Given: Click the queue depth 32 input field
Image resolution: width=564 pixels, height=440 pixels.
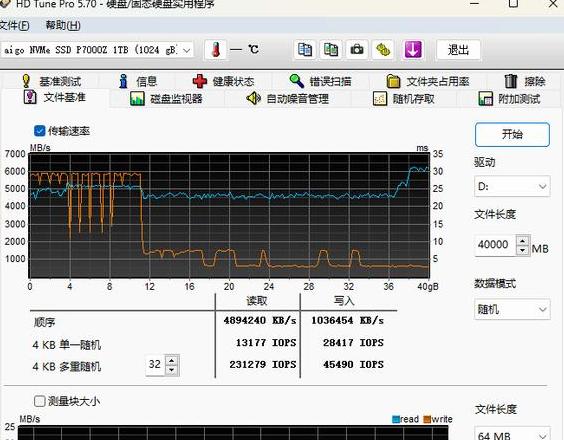Looking at the screenshot, I should click(156, 365).
